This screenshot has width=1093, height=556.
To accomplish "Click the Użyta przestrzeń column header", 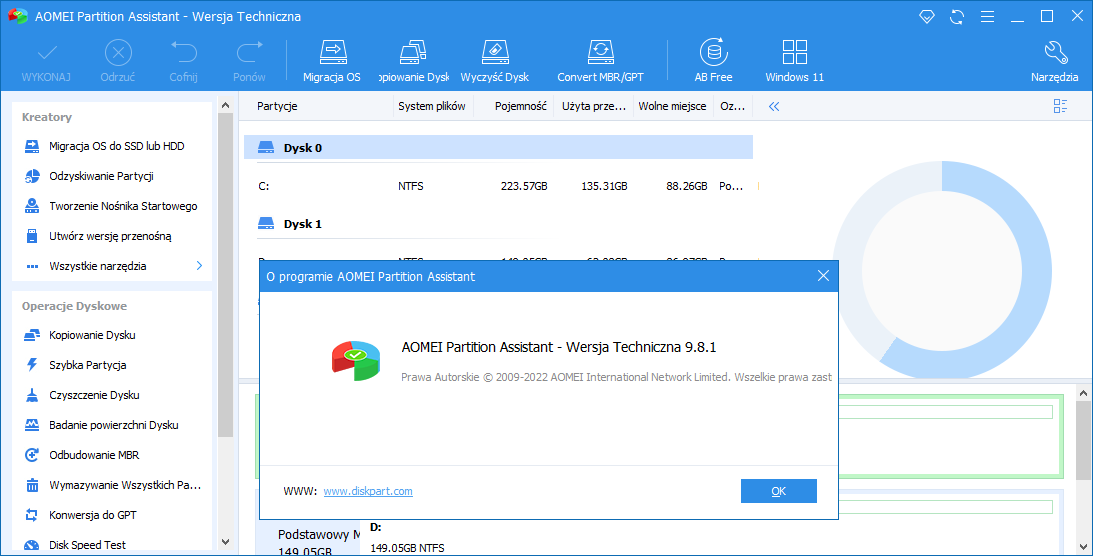I will pyautogui.click(x=594, y=107).
